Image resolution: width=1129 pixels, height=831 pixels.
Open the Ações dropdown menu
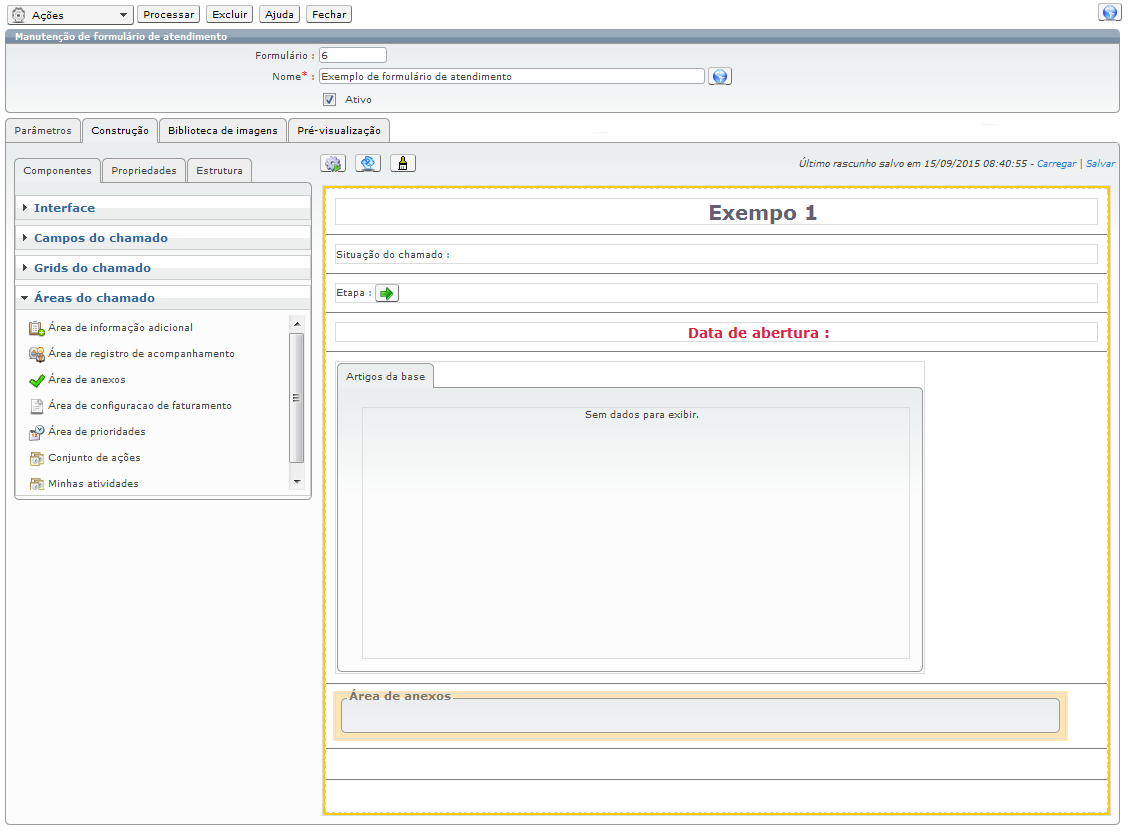[x=70, y=14]
